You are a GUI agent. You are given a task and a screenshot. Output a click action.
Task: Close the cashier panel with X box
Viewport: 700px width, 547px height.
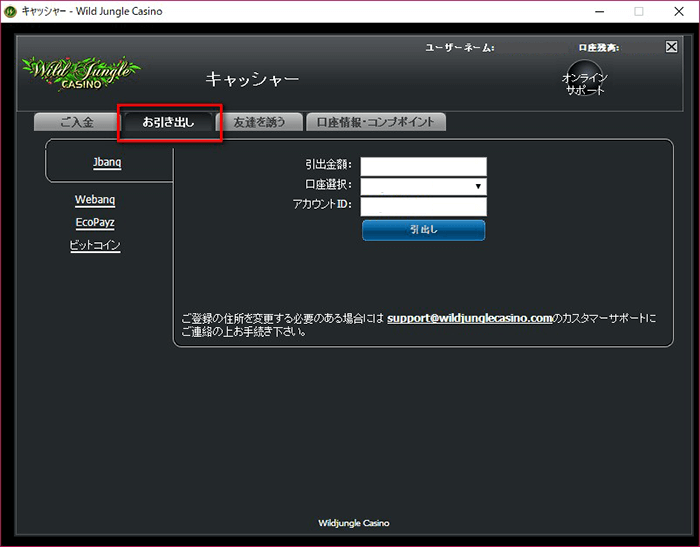pyautogui.click(x=671, y=47)
